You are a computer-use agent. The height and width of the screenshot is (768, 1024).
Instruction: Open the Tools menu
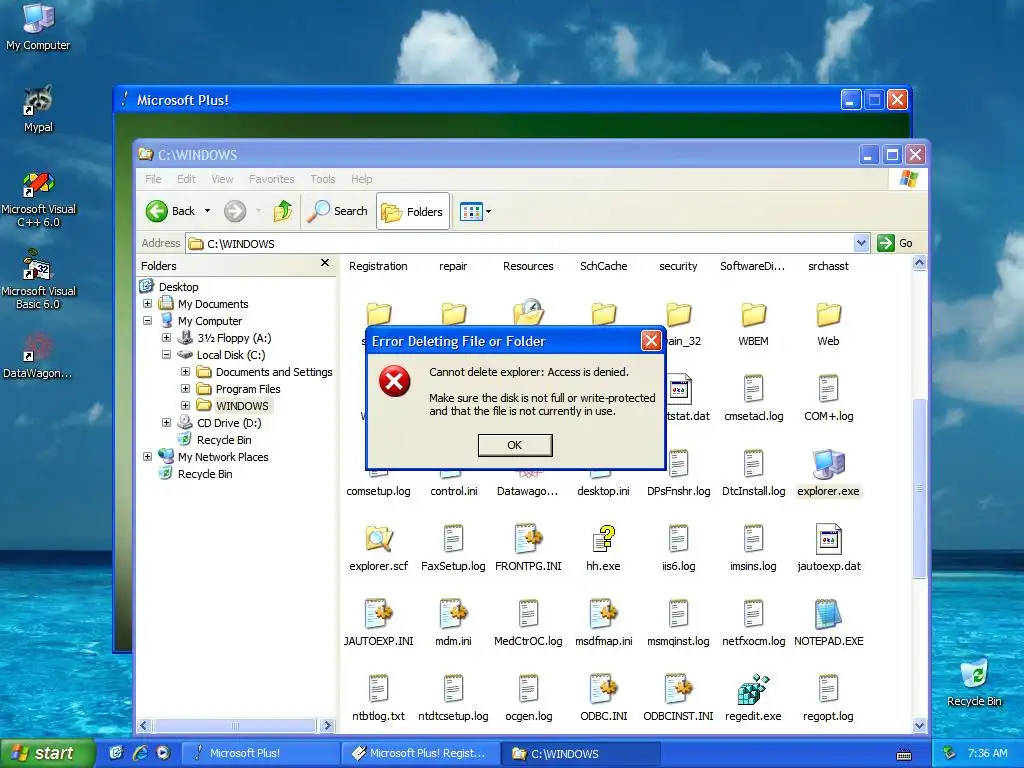pos(323,179)
